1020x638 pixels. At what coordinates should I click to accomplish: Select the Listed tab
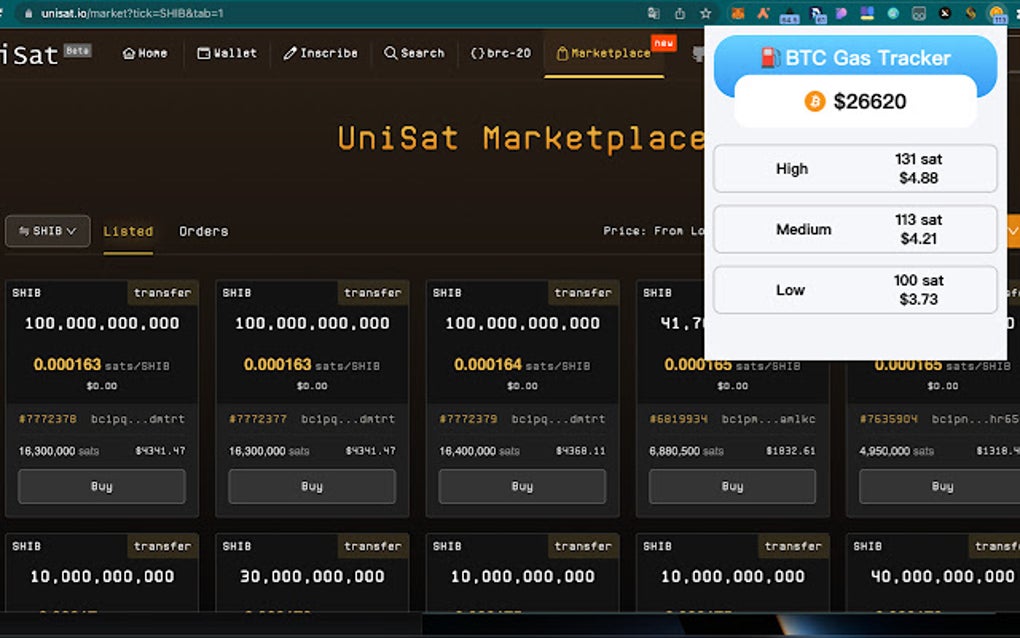pyautogui.click(x=128, y=231)
